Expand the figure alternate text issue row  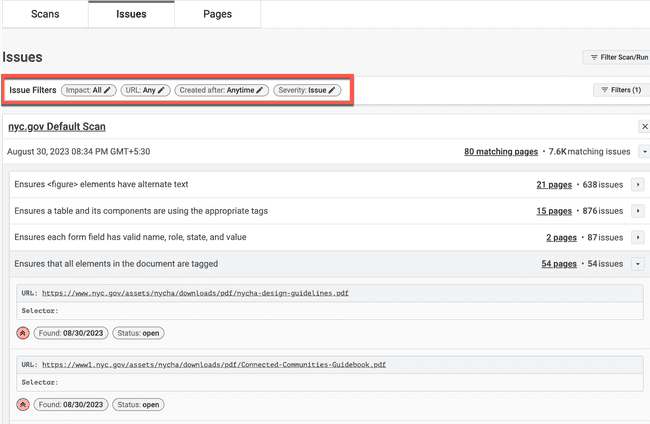[x=638, y=185]
